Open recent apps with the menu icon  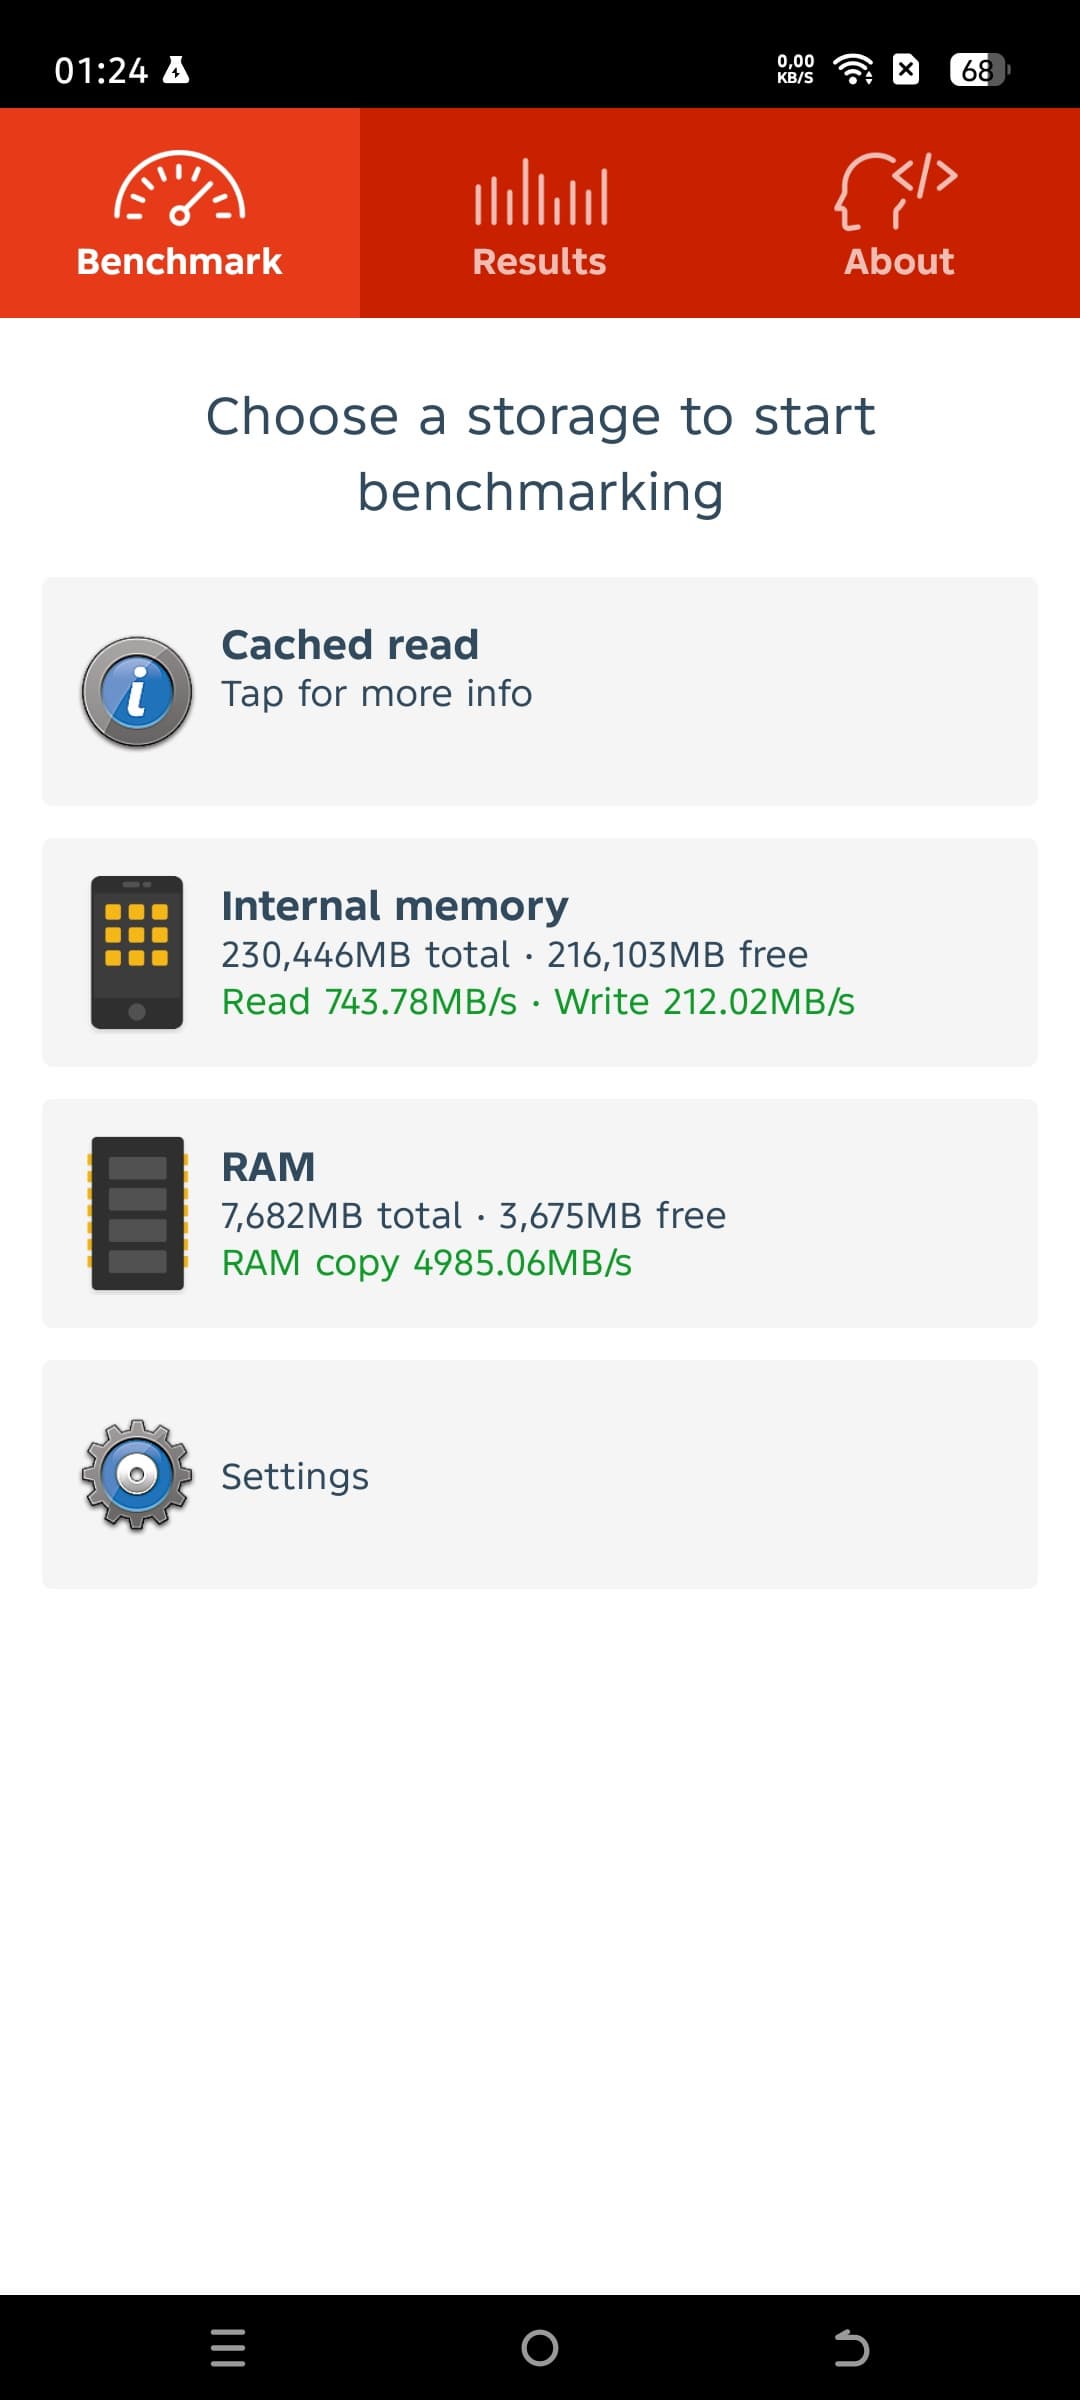pyautogui.click(x=228, y=2347)
